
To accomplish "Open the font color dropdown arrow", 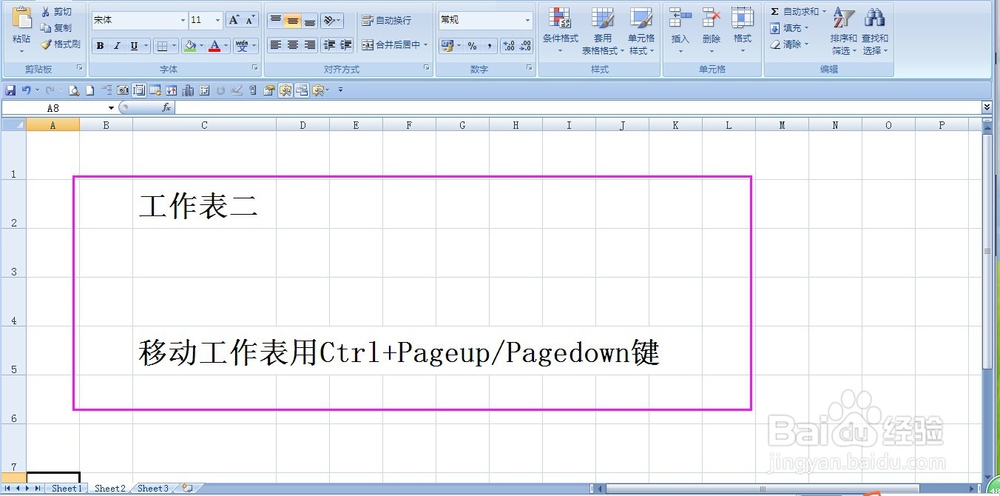I will [226, 45].
